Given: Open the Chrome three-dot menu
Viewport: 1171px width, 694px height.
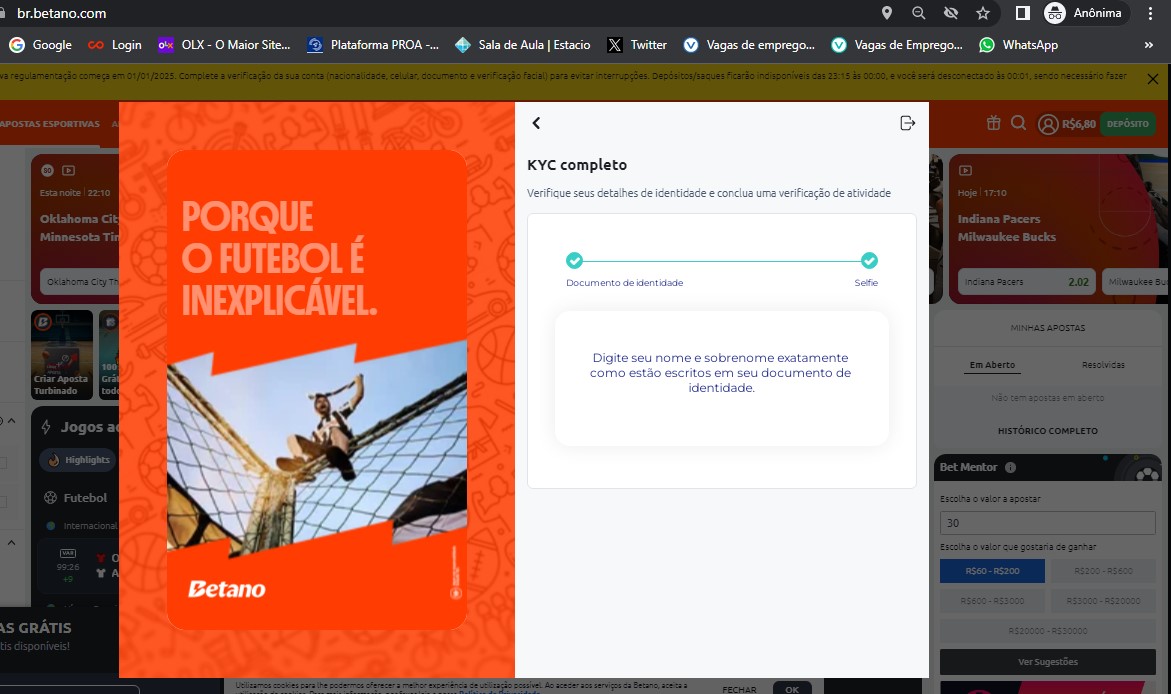Looking at the screenshot, I should [x=1150, y=13].
